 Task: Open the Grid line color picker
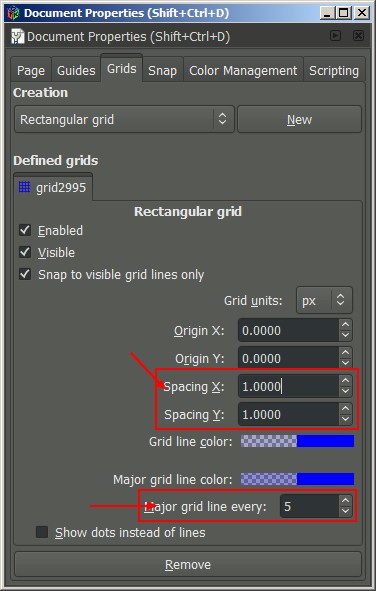pyautogui.click(x=297, y=441)
